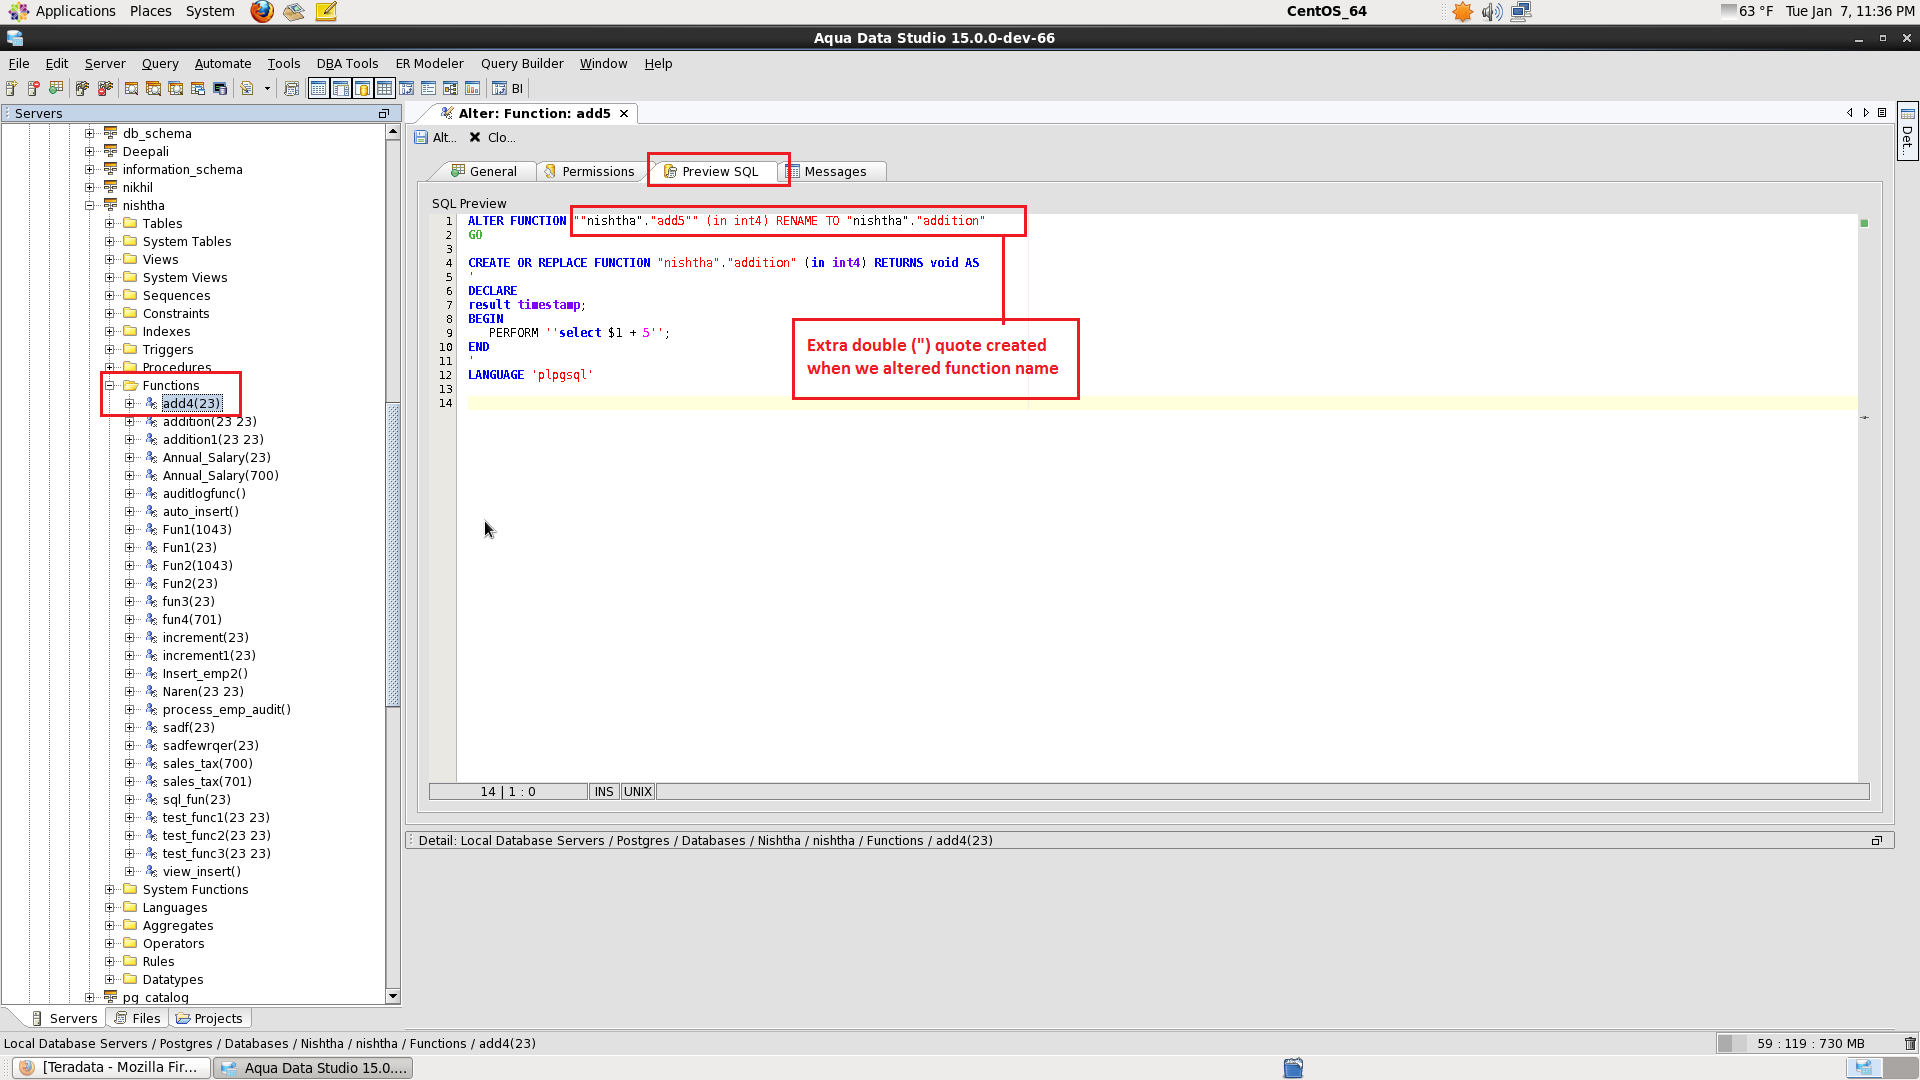This screenshot has height=1080, width=1920.
Task: Click the schema refresh window icon
Action: coord(406,89)
